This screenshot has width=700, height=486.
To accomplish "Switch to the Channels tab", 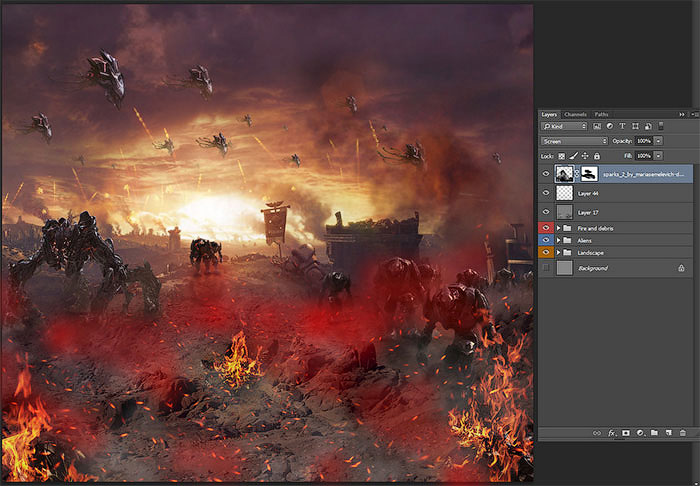I will tap(575, 115).
